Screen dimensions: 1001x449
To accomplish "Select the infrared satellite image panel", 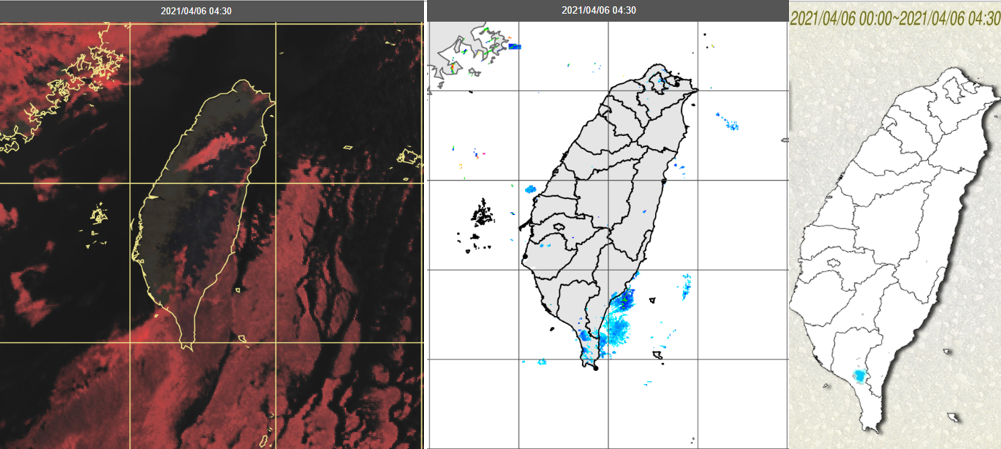I will point(212,235).
